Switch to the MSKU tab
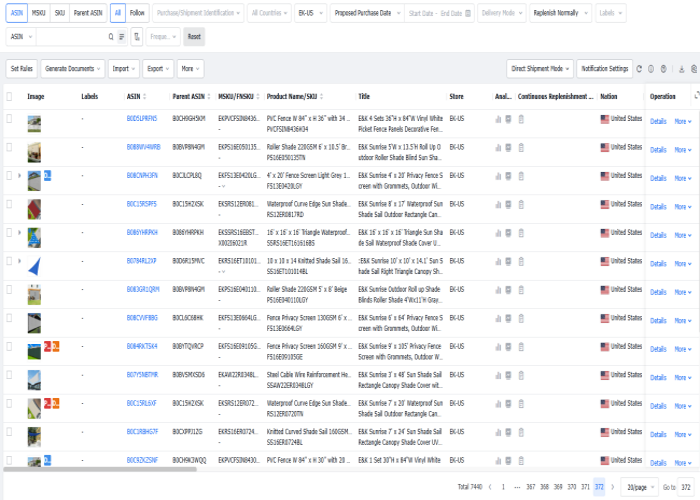The width and height of the screenshot is (700, 500). click(38, 13)
